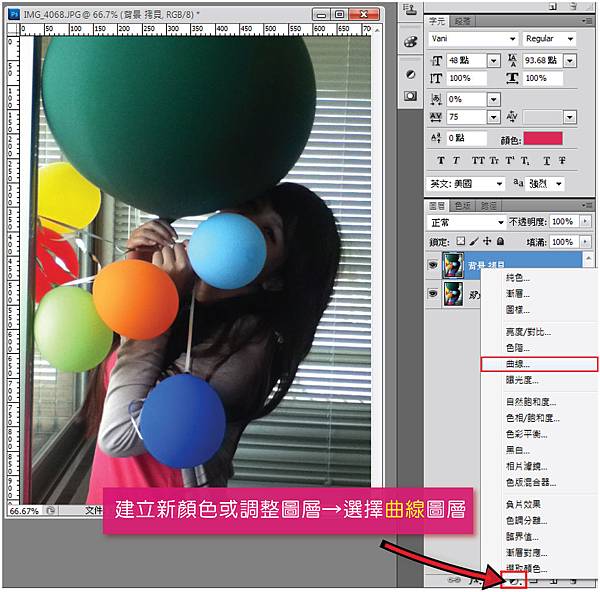Click the red 顏色 text color swatch
The image size is (600, 592).
(543, 139)
